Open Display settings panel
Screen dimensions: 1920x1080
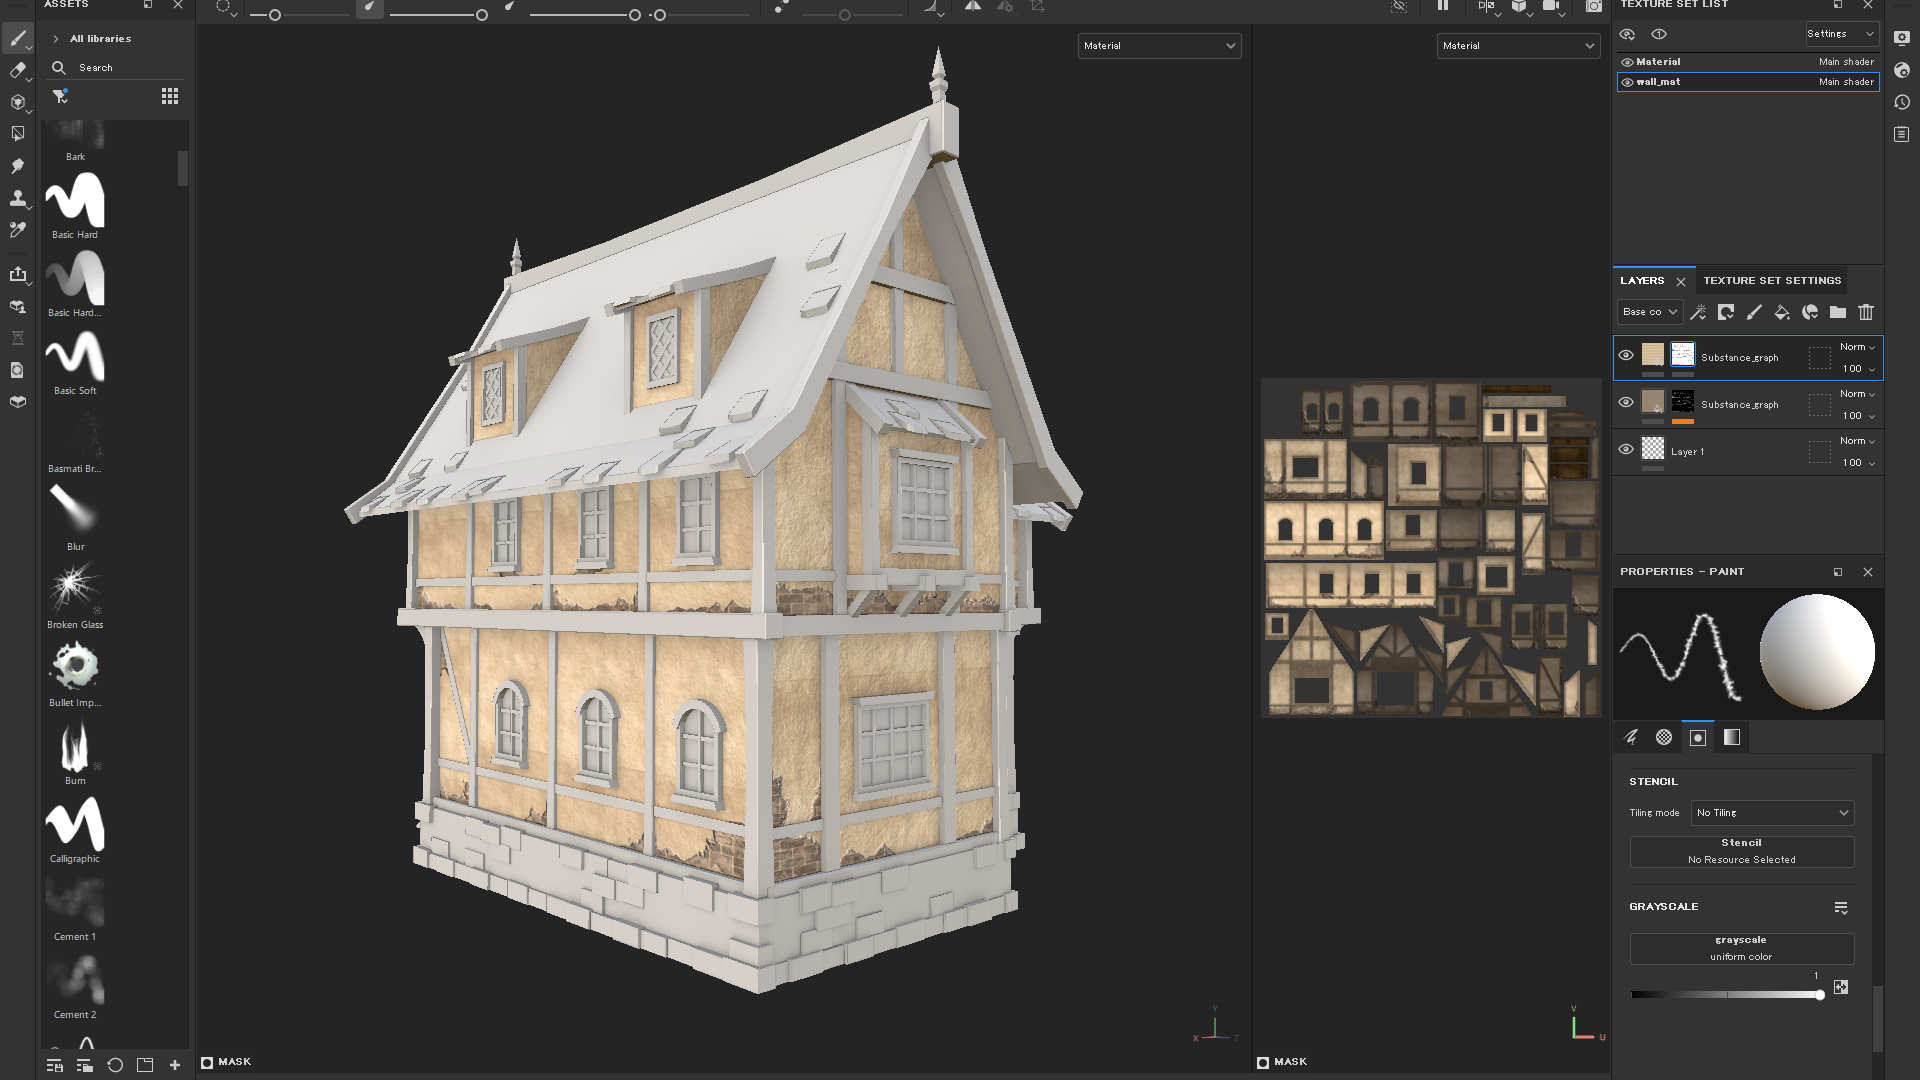point(1902,38)
